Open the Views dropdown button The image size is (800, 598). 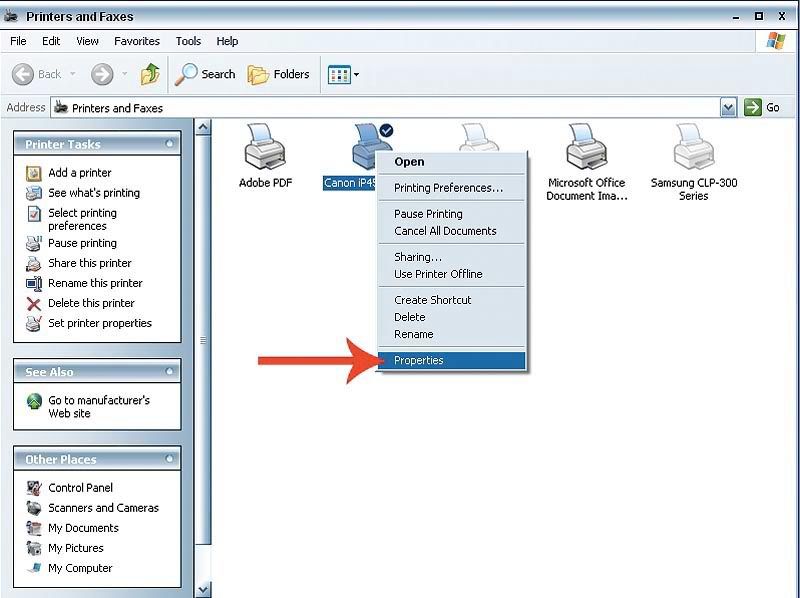[343, 74]
